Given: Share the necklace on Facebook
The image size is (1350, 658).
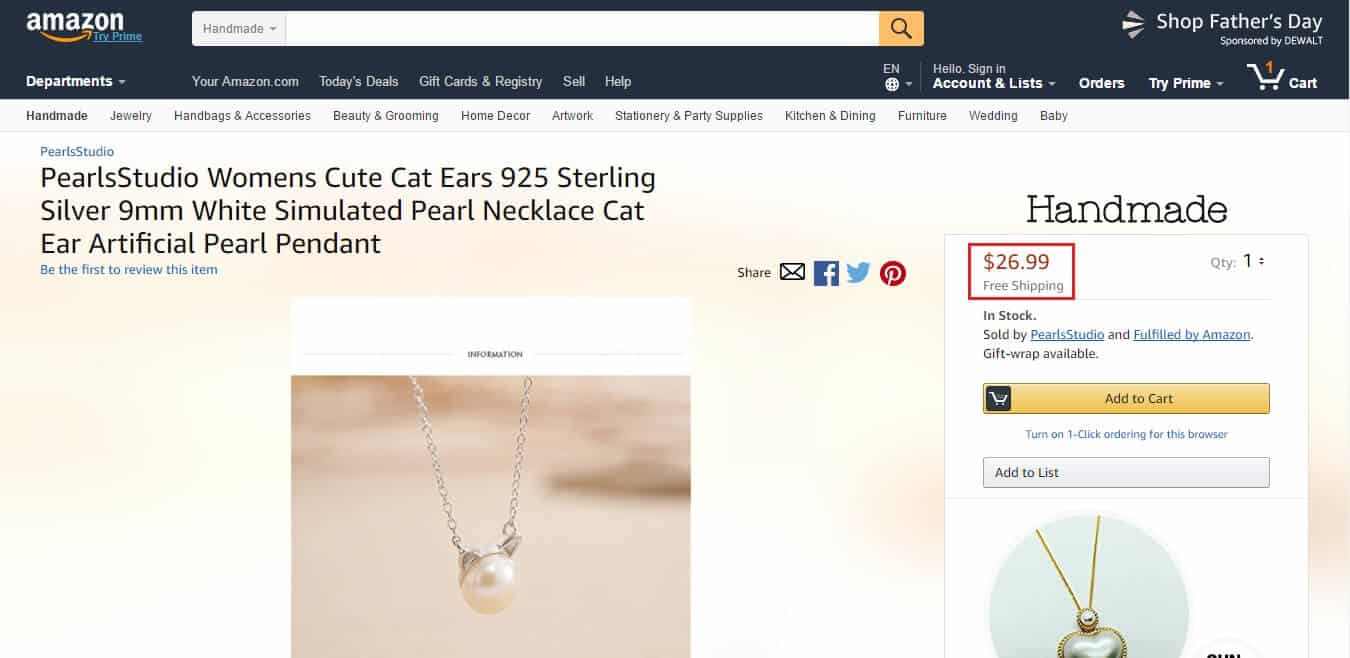Looking at the screenshot, I should [825, 272].
